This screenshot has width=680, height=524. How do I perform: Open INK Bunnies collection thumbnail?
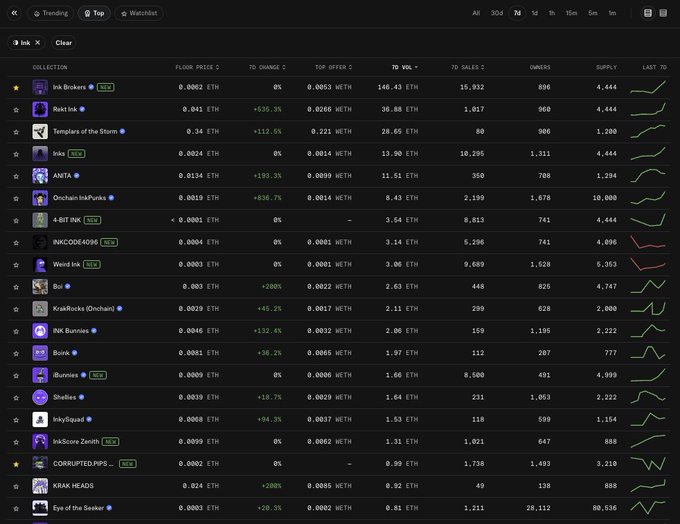(x=40, y=331)
